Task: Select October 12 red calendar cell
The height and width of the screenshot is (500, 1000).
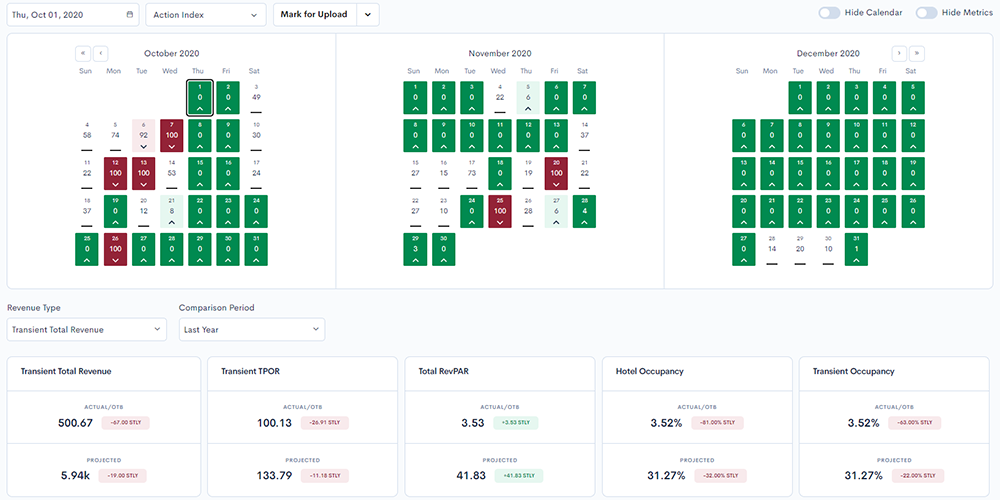Action: click(x=115, y=173)
